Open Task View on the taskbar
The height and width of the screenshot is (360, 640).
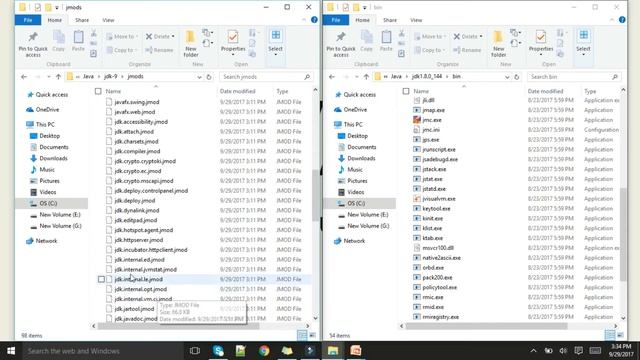coord(195,351)
